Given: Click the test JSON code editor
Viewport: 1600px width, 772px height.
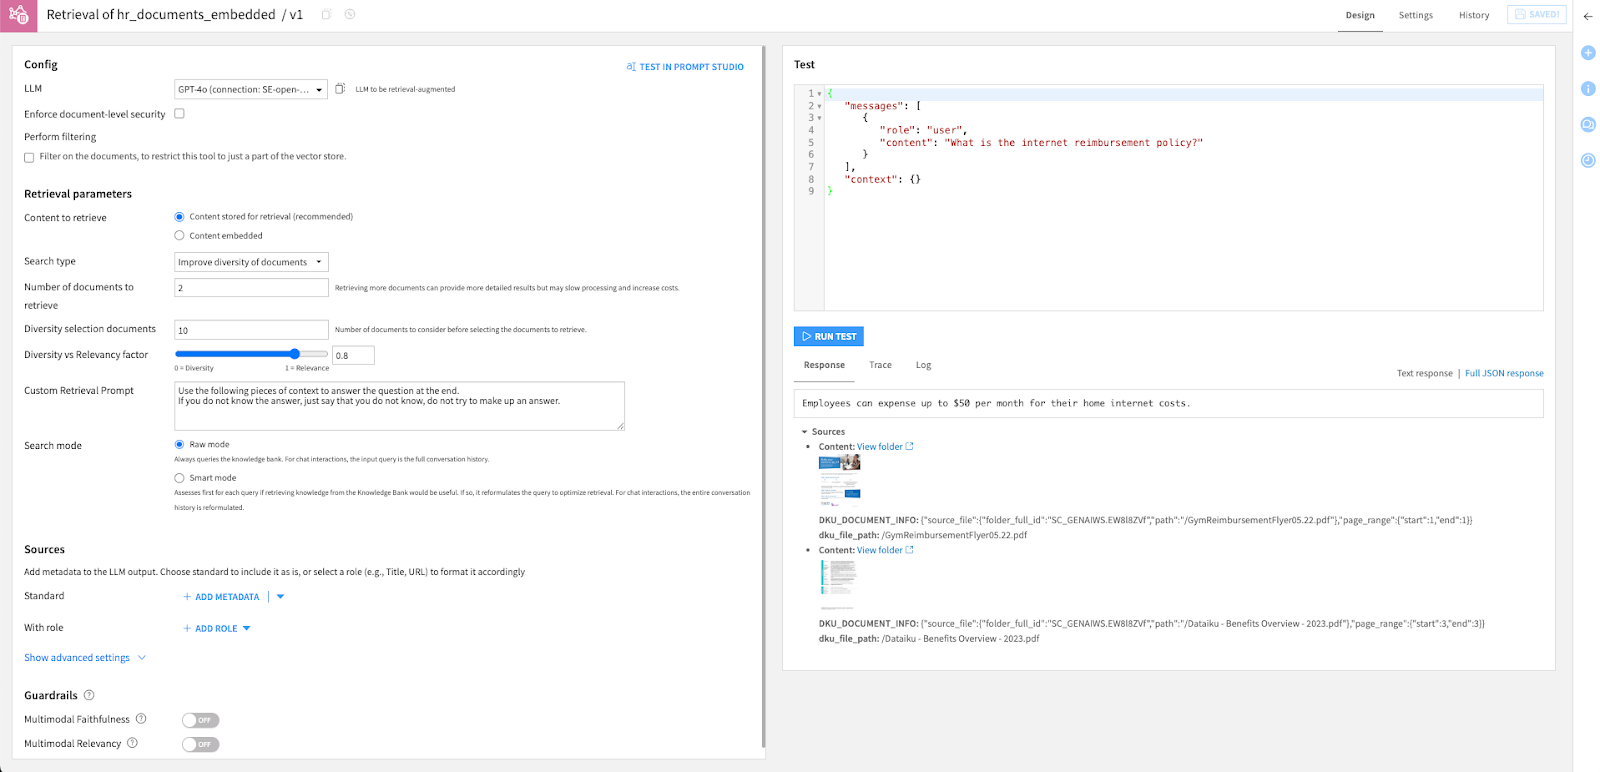Looking at the screenshot, I should [x=1168, y=198].
